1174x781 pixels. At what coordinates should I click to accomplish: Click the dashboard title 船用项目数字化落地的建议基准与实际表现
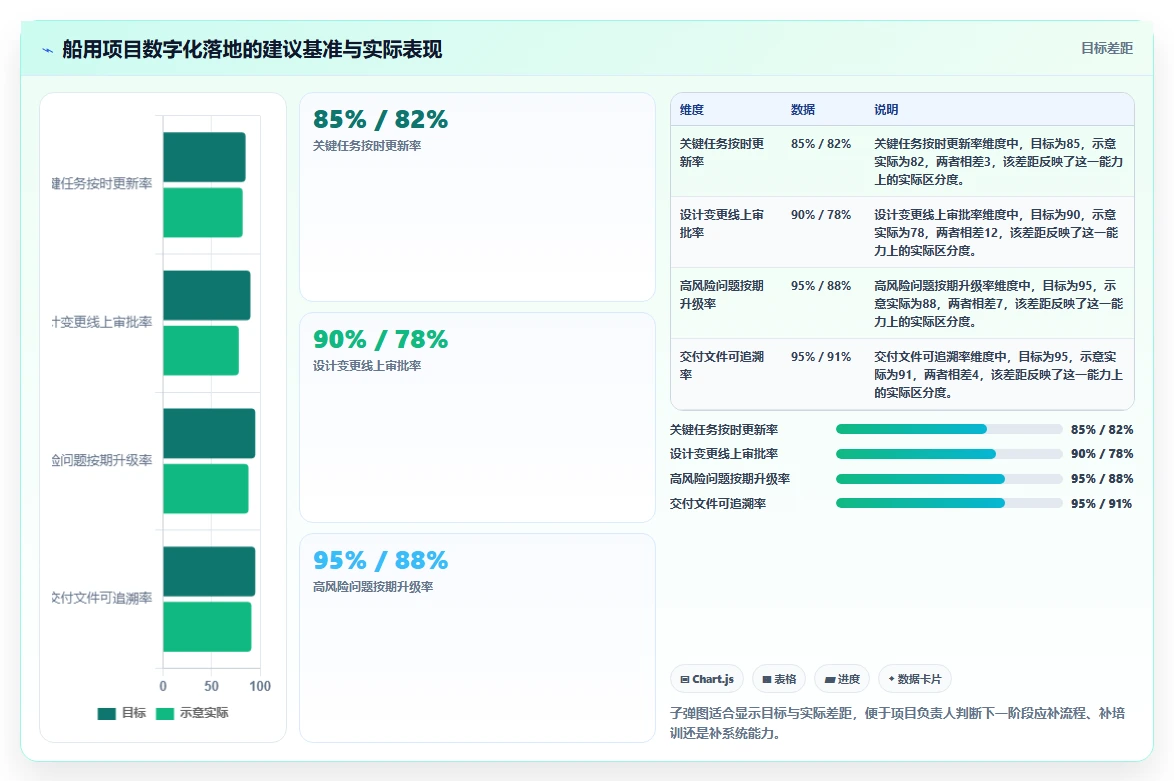(252, 49)
